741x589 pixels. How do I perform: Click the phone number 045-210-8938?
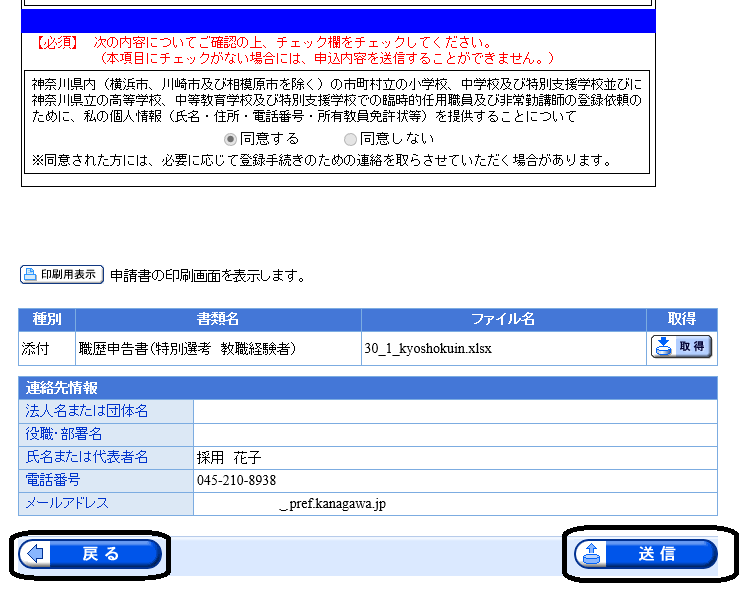(236, 481)
